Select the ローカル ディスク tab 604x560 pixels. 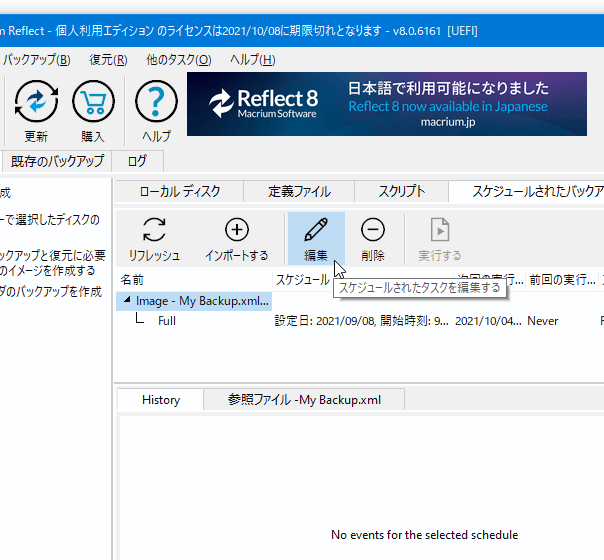[x=180, y=191]
